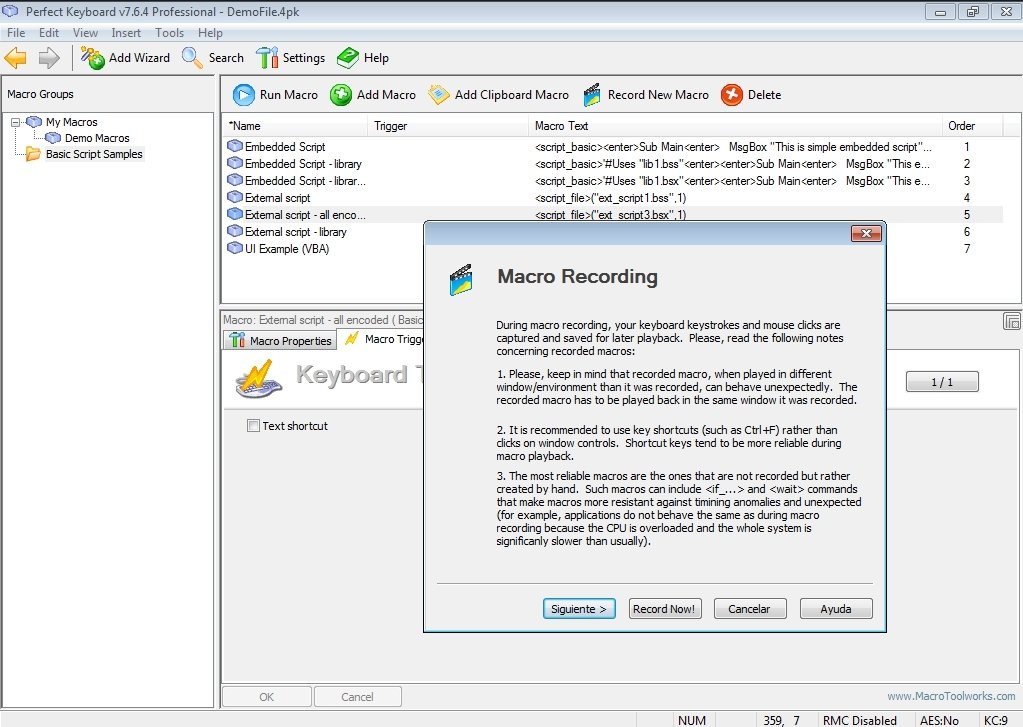Viewport: 1023px width, 727px height.
Task: Sort macros by the Trigger column
Action: pos(449,126)
